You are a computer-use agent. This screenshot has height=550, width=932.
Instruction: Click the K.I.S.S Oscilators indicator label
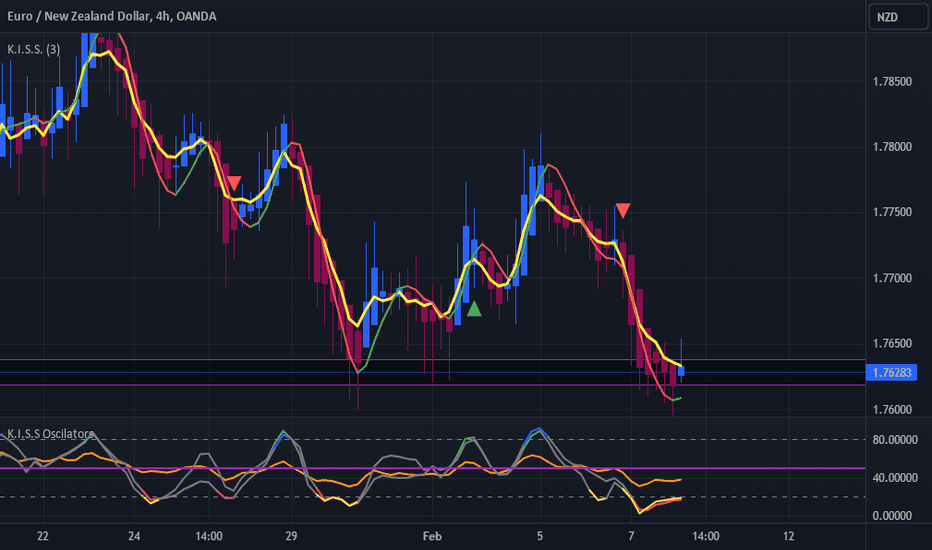point(50,433)
